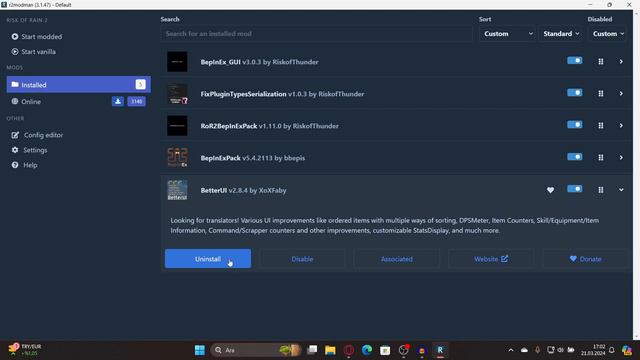Open the Windows Start menu
The width and height of the screenshot is (640, 360).
click(200, 350)
